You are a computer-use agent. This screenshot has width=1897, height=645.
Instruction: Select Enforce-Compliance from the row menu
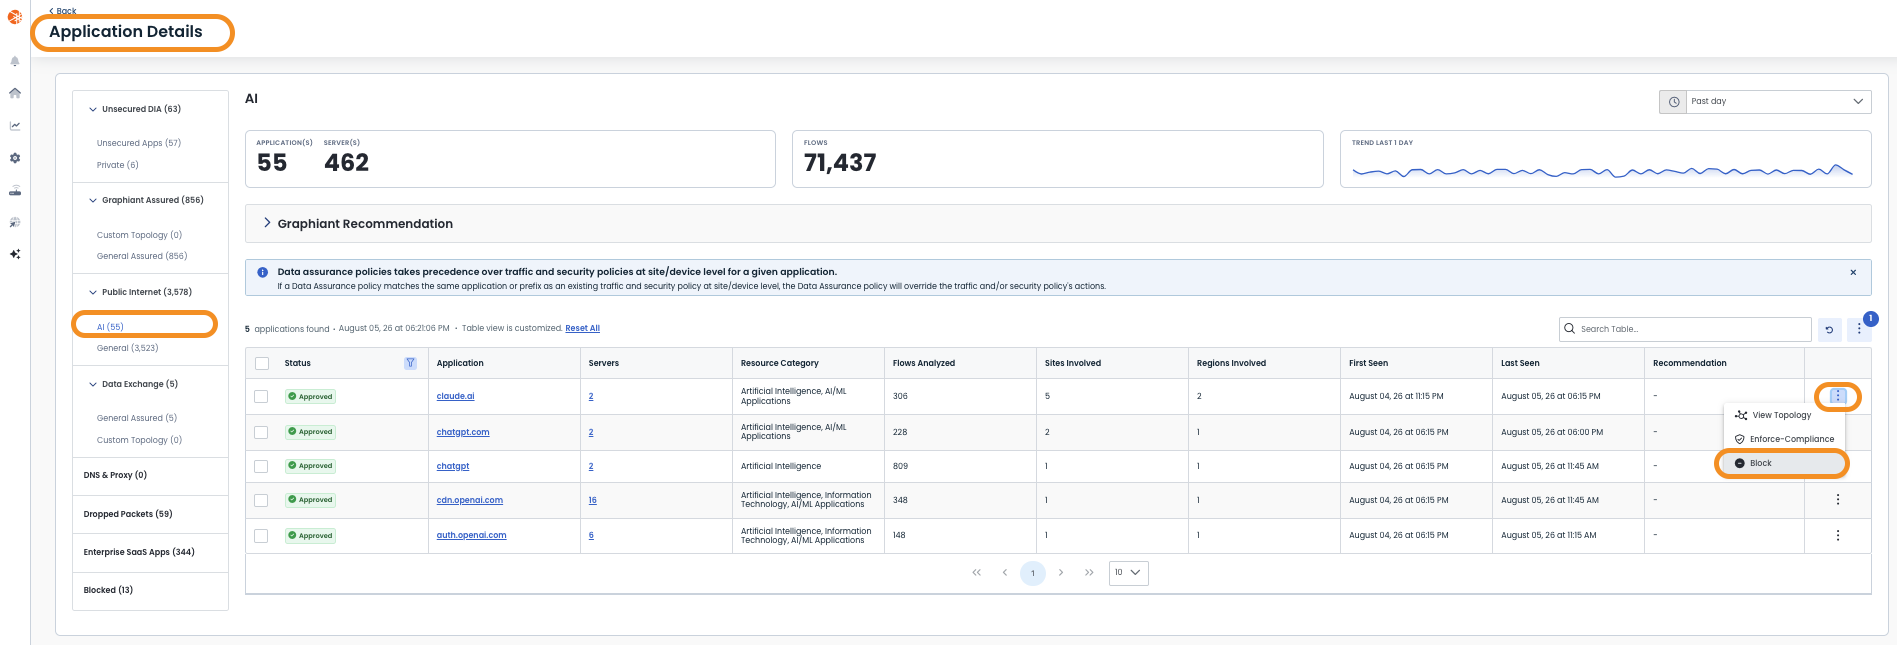[x=1783, y=439]
